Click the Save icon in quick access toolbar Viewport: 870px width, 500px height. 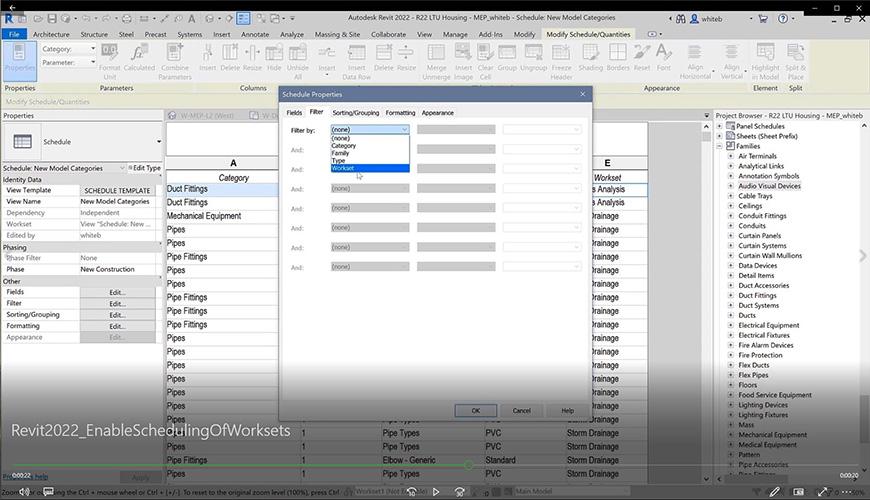coord(52,18)
